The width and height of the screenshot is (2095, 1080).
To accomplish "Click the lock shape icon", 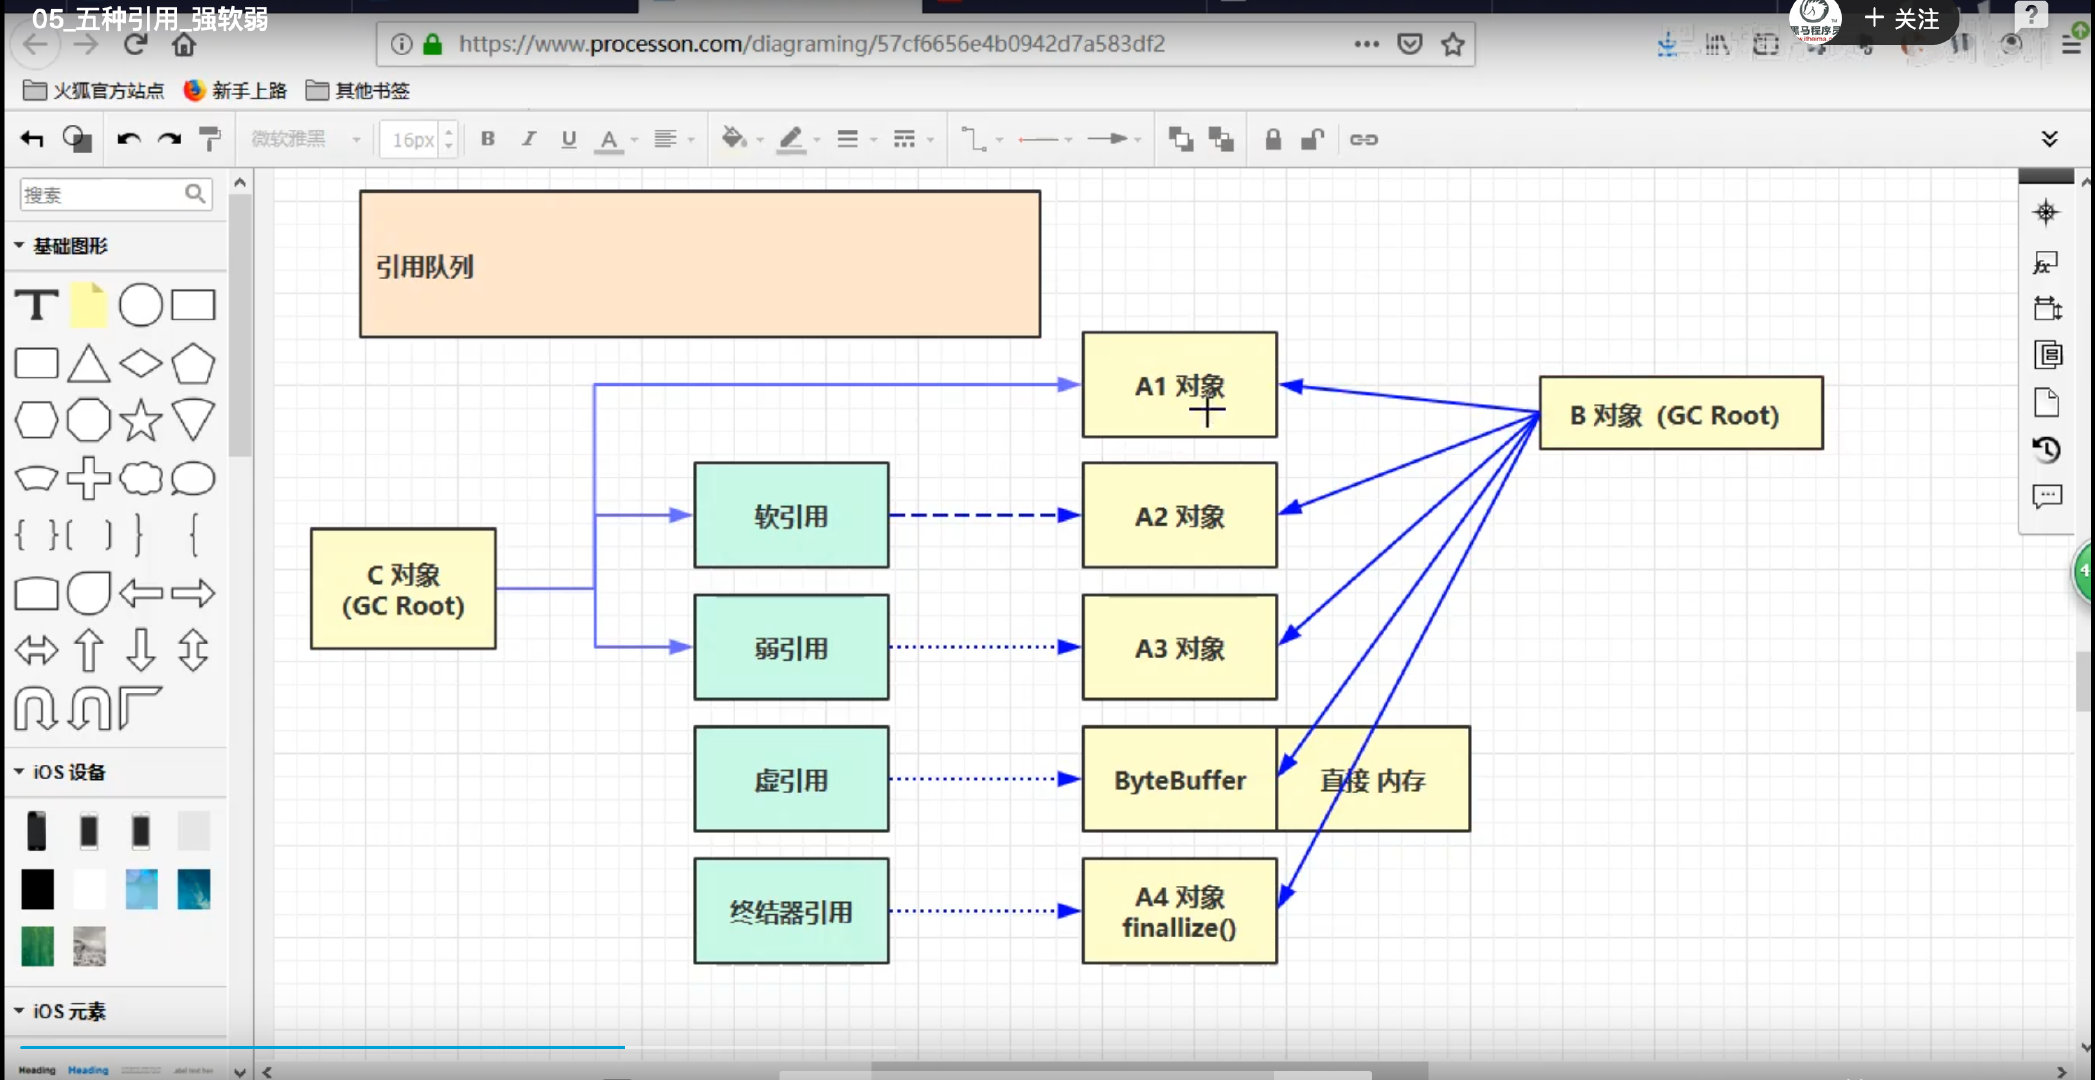I will (1272, 139).
